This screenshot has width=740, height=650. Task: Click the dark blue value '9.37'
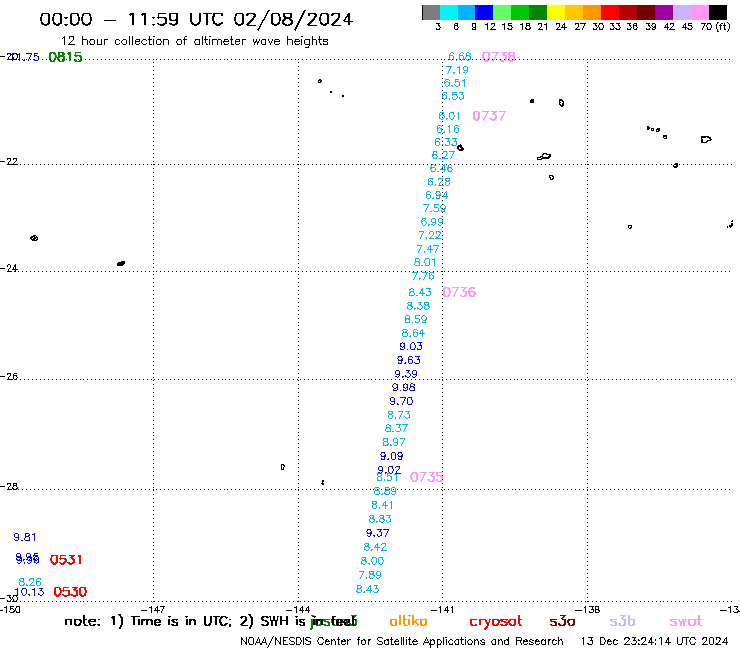378,533
